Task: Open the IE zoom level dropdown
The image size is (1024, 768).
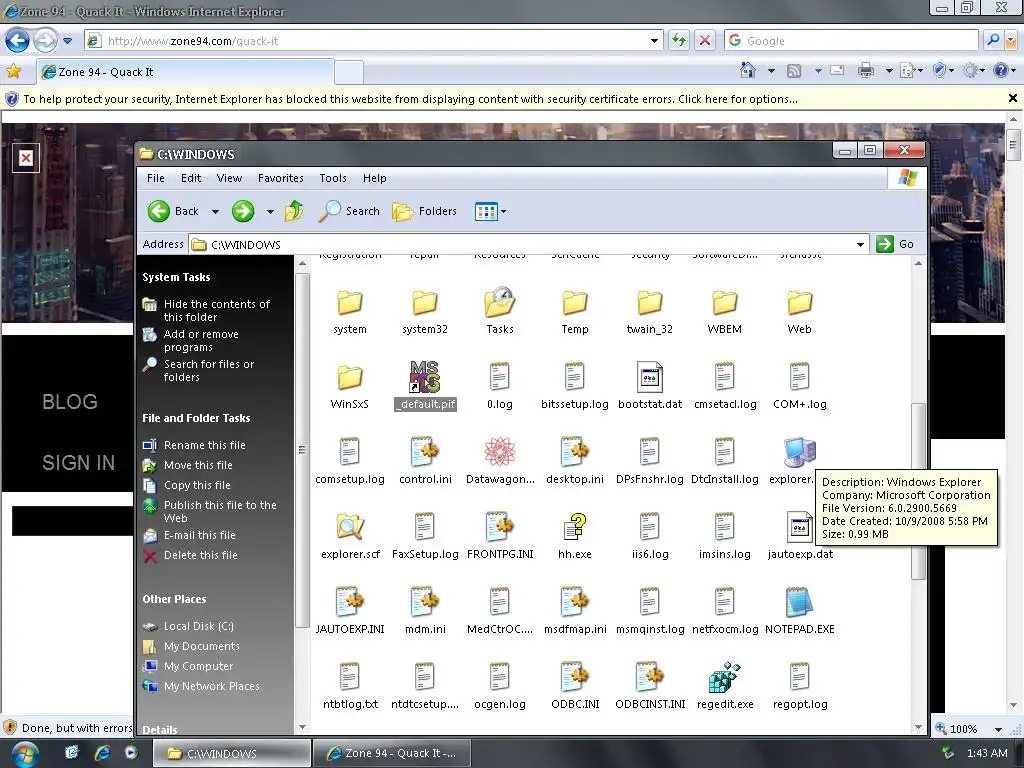Action: pos(997,729)
